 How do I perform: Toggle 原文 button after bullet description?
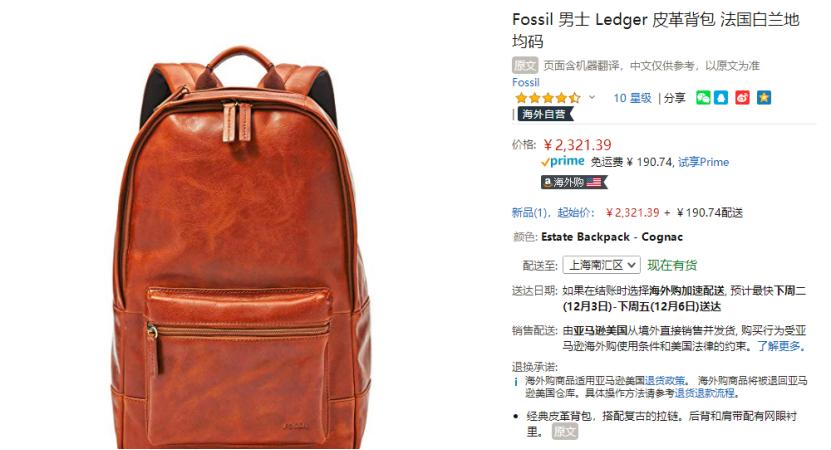click(x=565, y=431)
